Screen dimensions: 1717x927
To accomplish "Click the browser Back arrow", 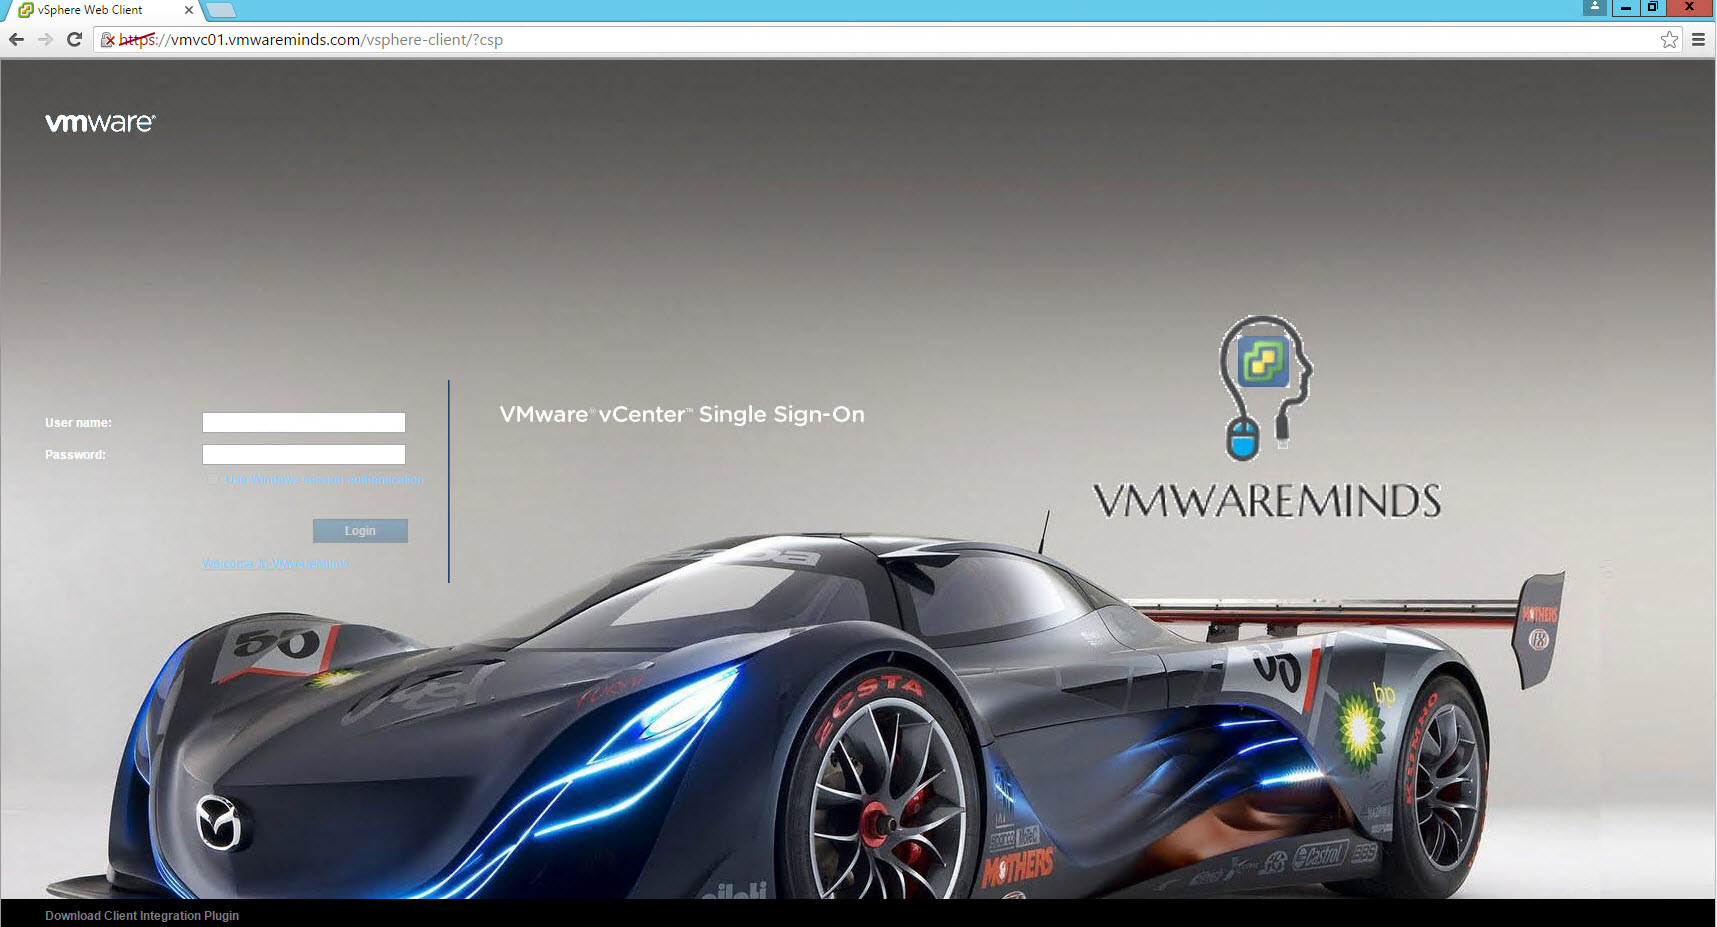I will 16,40.
